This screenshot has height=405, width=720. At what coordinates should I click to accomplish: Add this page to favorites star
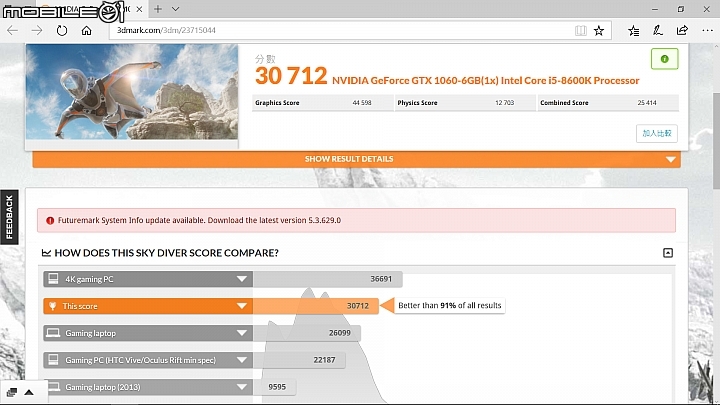(x=599, y=30)
